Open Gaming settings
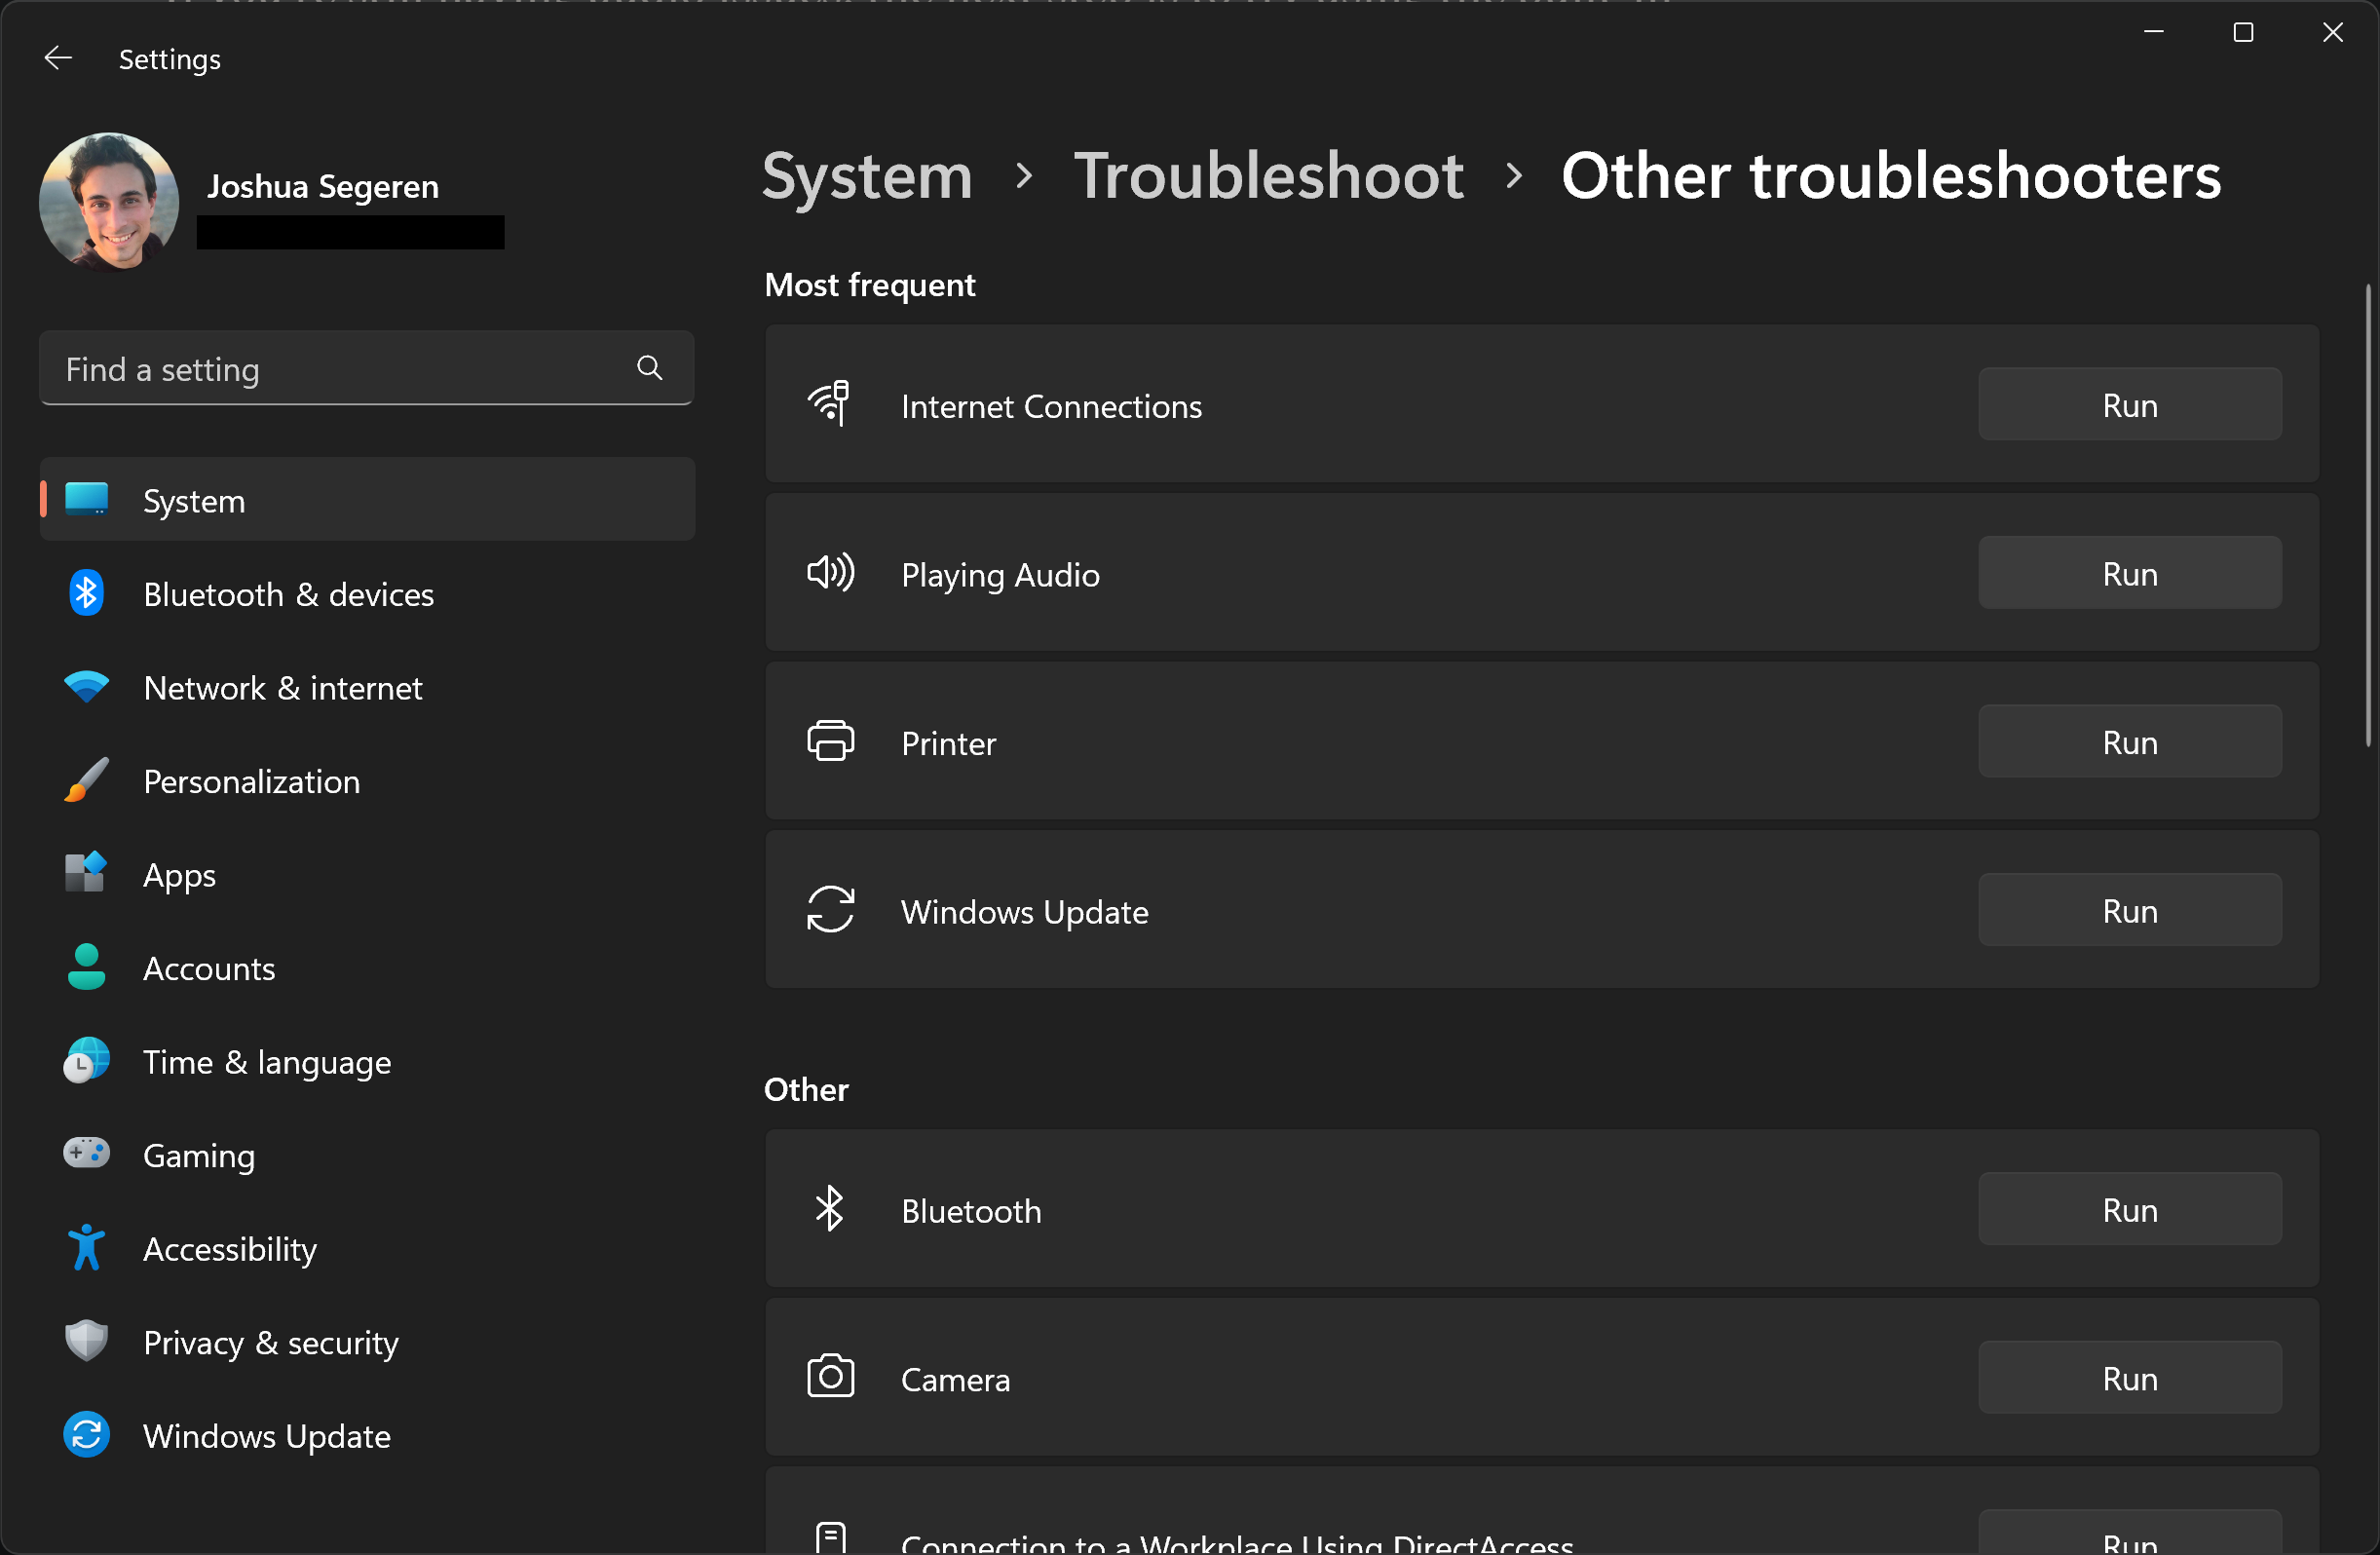Viewport: 2380px width, 1555px height. coord(367,1154)
